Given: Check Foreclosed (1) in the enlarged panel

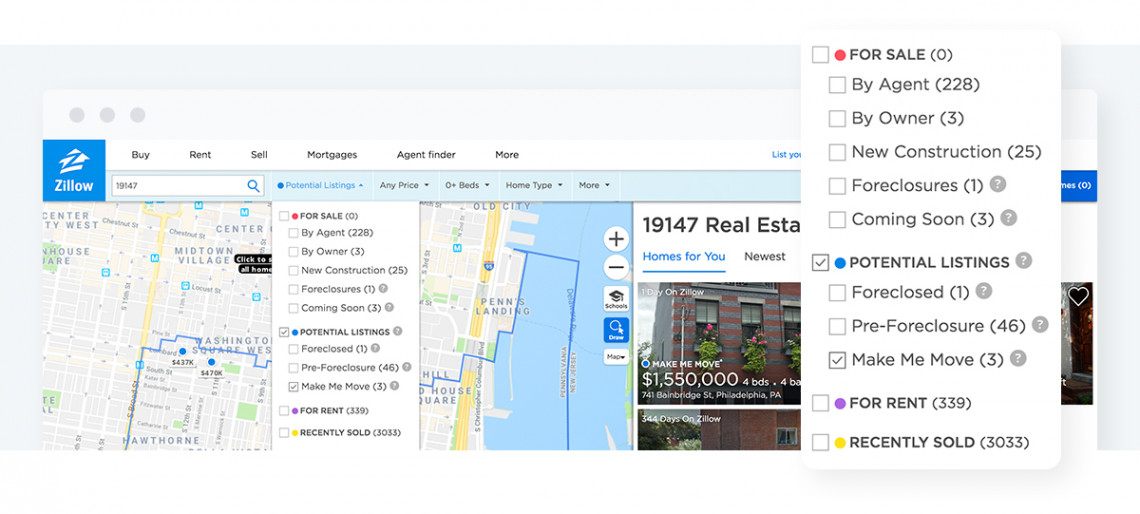Looking at the screenshot, I should pos(838,292).
